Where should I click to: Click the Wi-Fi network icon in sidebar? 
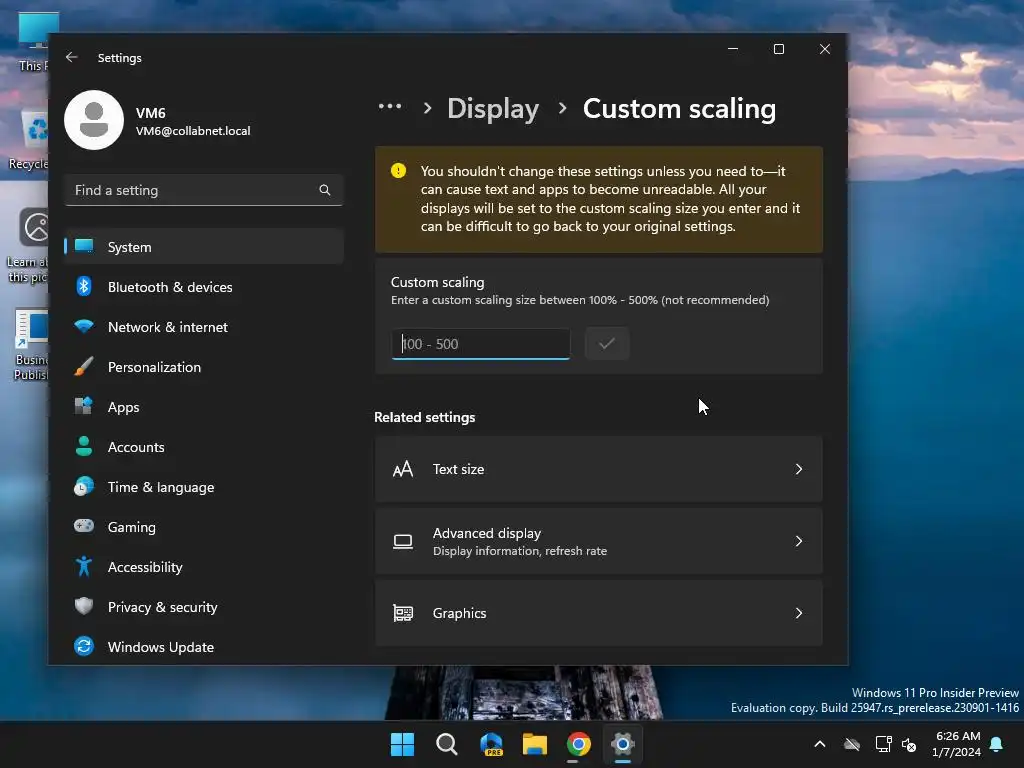coord(84,326)
